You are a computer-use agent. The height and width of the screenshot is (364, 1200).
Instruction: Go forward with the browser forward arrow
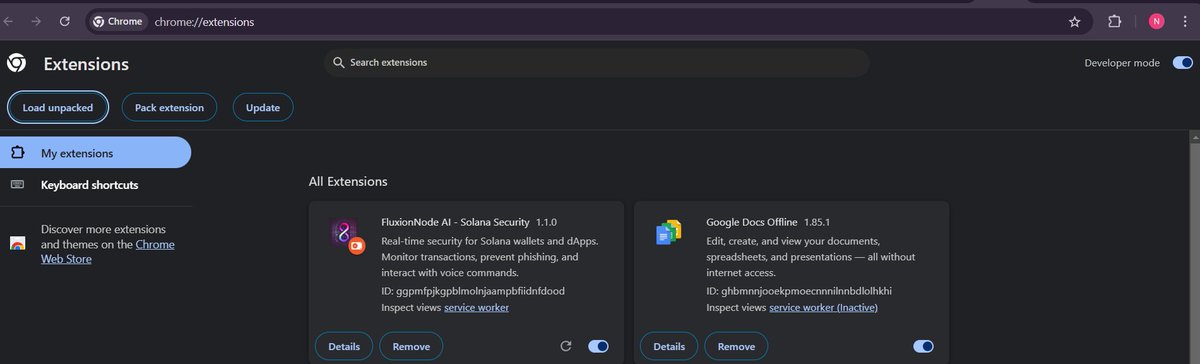pos(36,21)
